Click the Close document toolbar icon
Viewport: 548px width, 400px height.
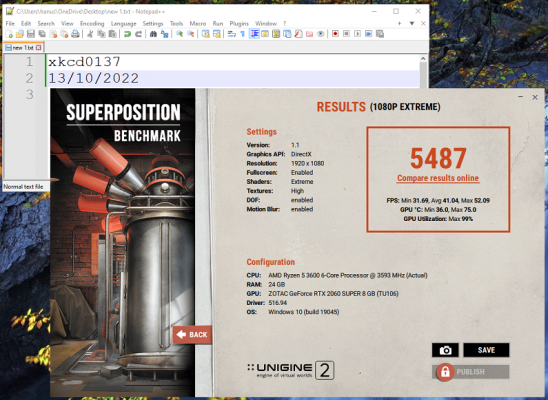pyautogui.click(x=53, y=34)
